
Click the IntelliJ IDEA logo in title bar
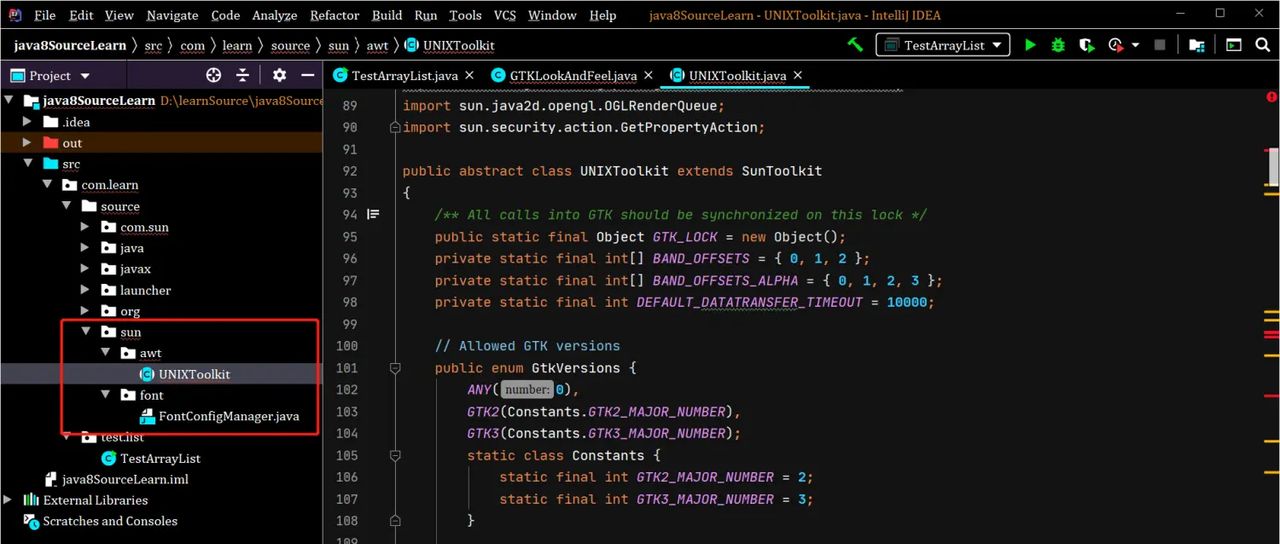(15, 15)
